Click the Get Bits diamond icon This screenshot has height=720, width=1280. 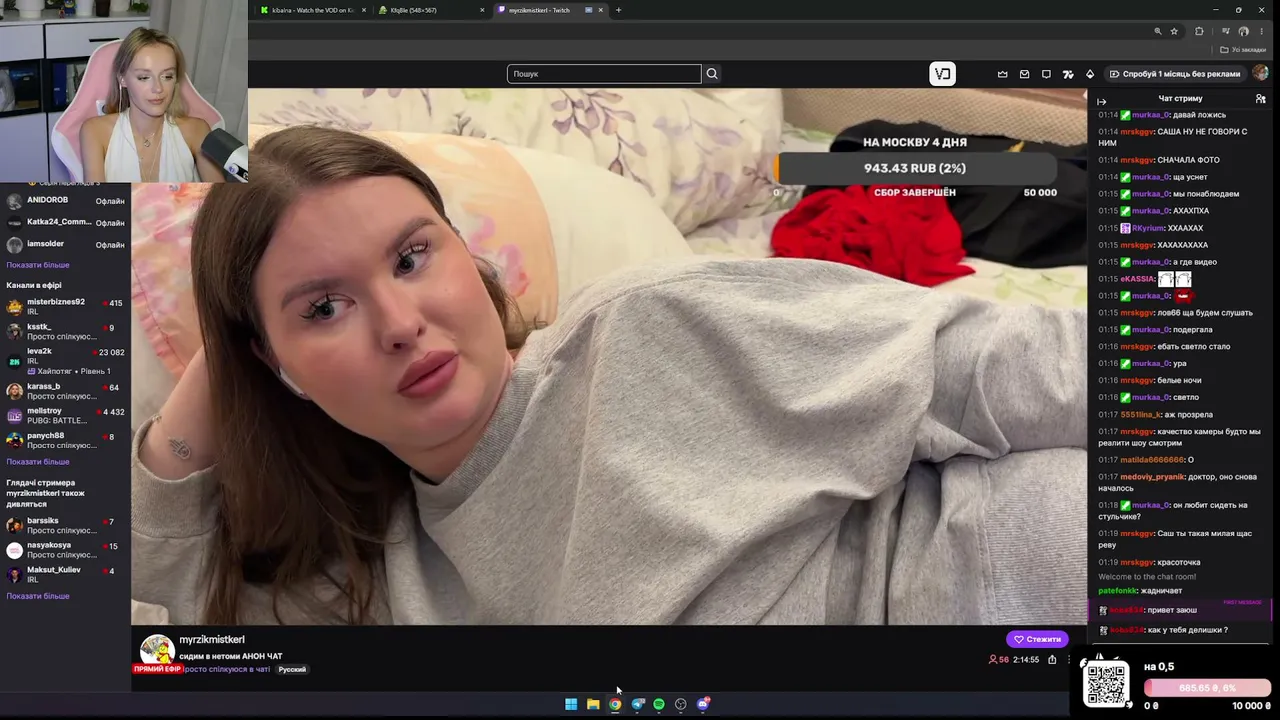click(x=1090, y=74)
